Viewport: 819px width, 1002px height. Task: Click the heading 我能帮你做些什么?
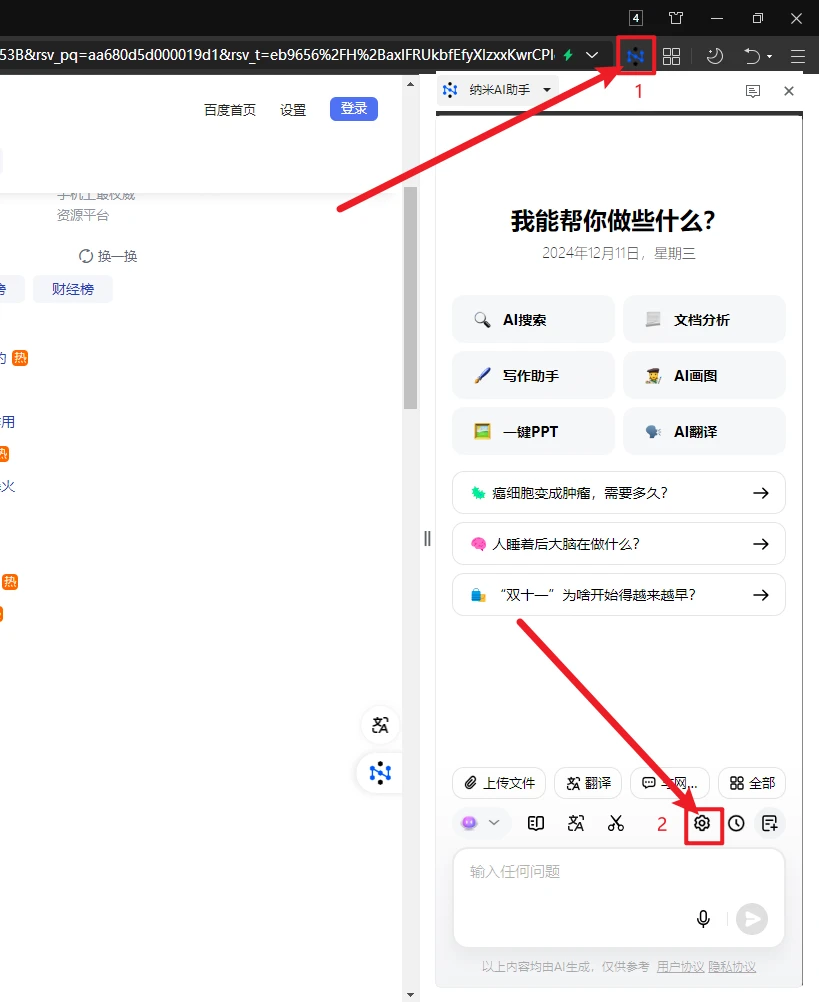click(x=613, y=221)
